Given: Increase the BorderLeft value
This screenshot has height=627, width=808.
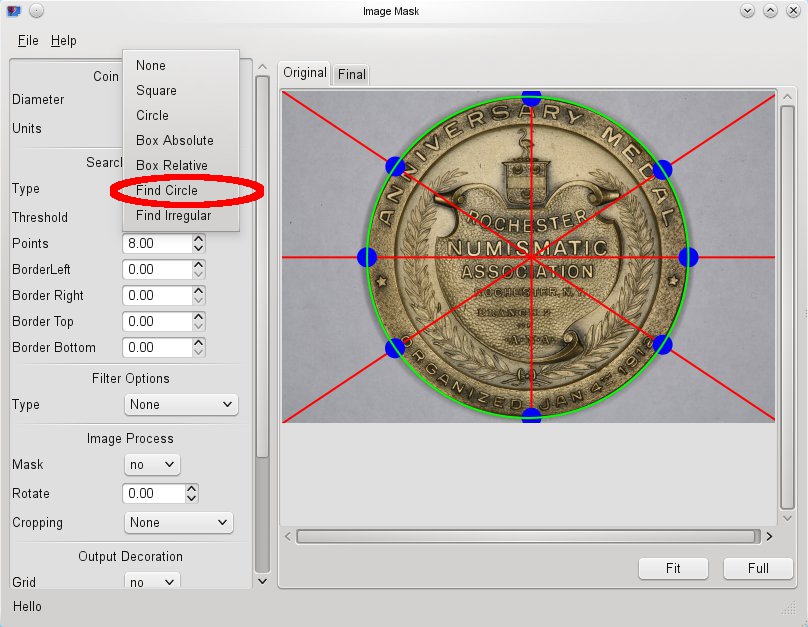Looking at the screenshot, I should 198,265.
